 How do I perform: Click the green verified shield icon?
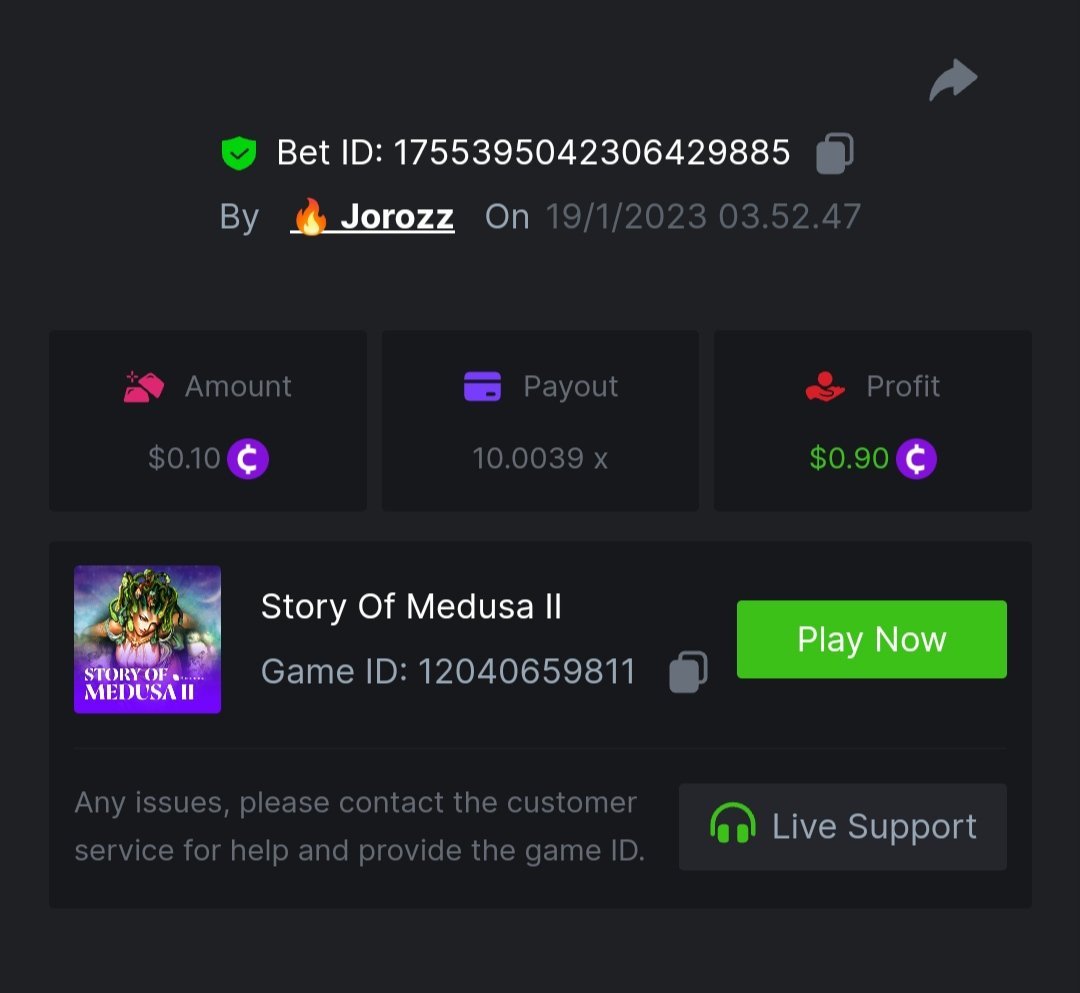tap(238, 153)
